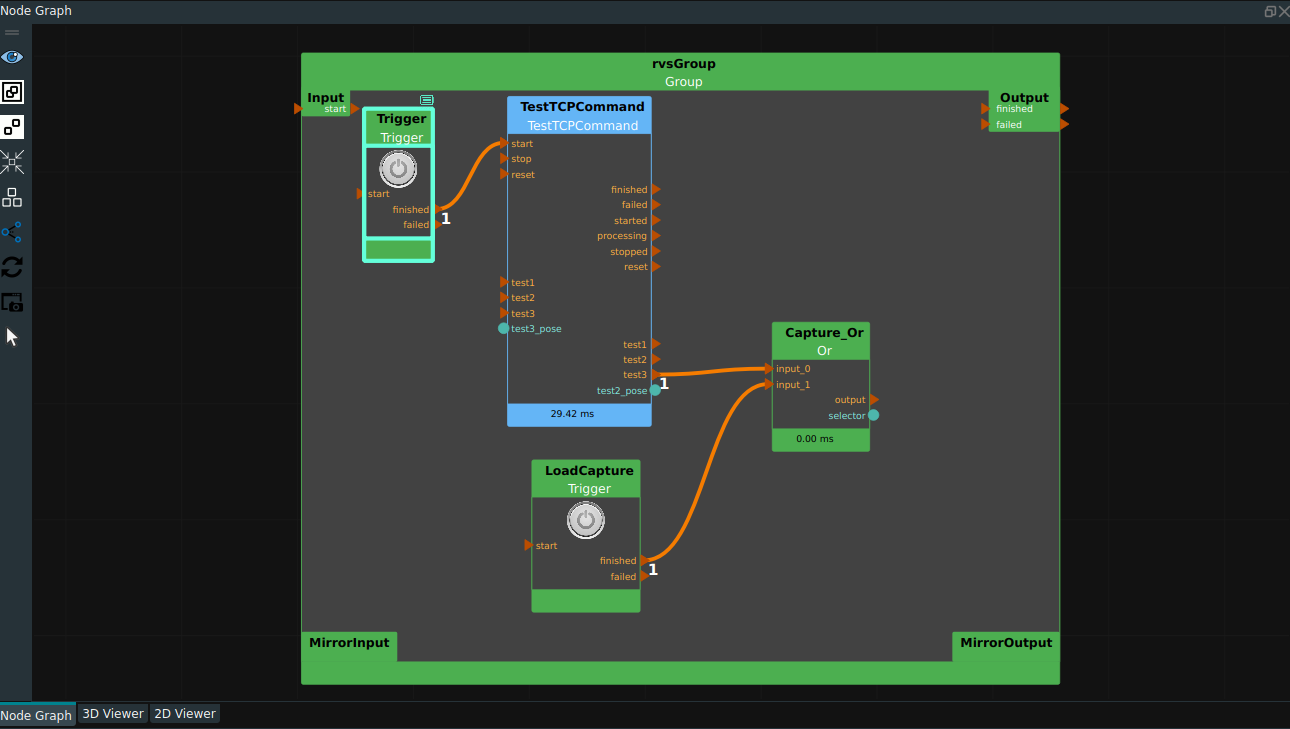Switch to the 2D Viewer tab

pyautogui.click(x=184, y=714)
